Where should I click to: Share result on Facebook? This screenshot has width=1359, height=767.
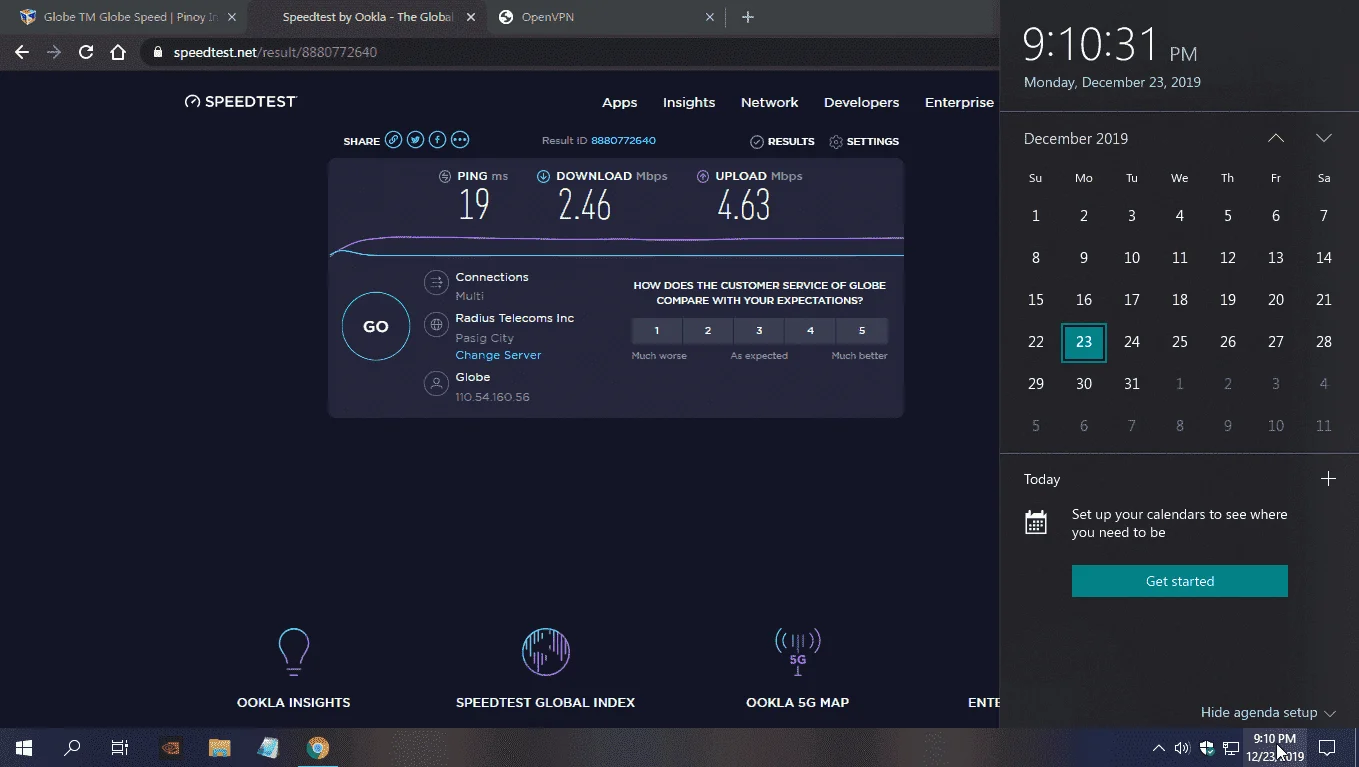[437, 141]
